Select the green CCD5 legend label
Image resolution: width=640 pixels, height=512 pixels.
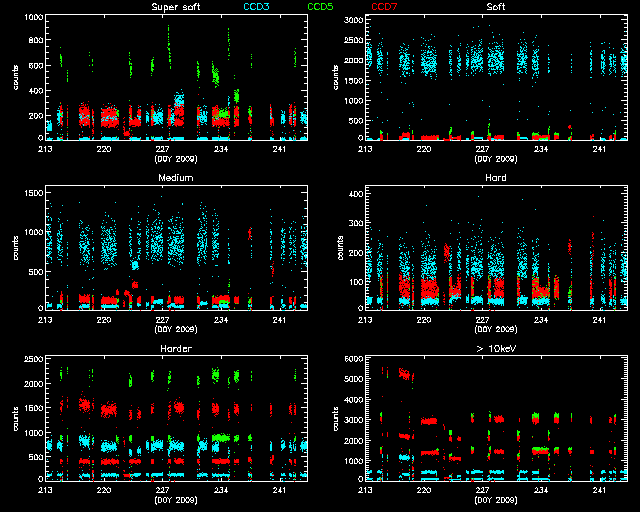click(x=321, y=8)
